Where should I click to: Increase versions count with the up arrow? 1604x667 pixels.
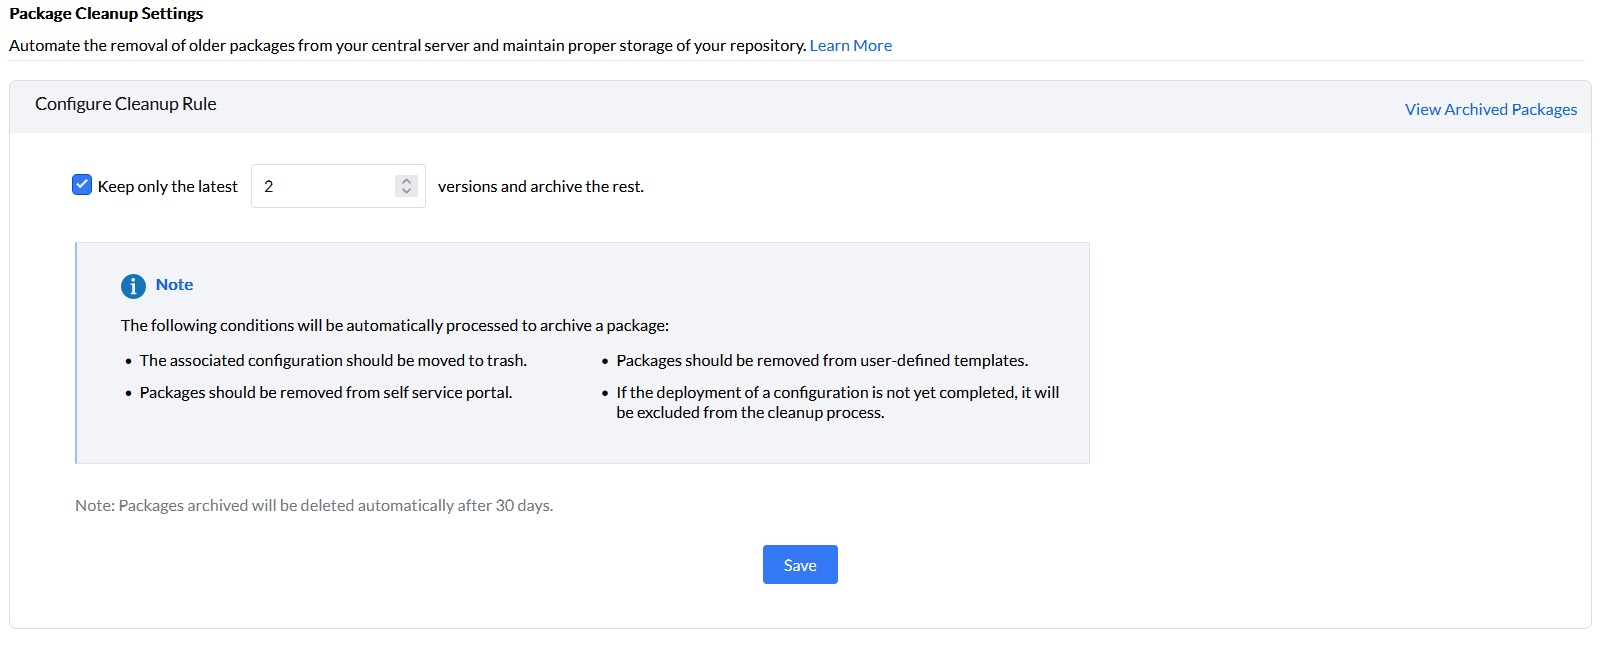[406, 181]
